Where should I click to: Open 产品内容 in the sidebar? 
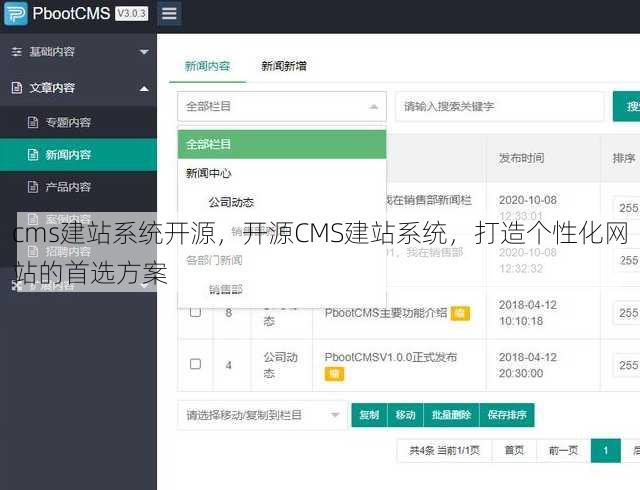78,187
